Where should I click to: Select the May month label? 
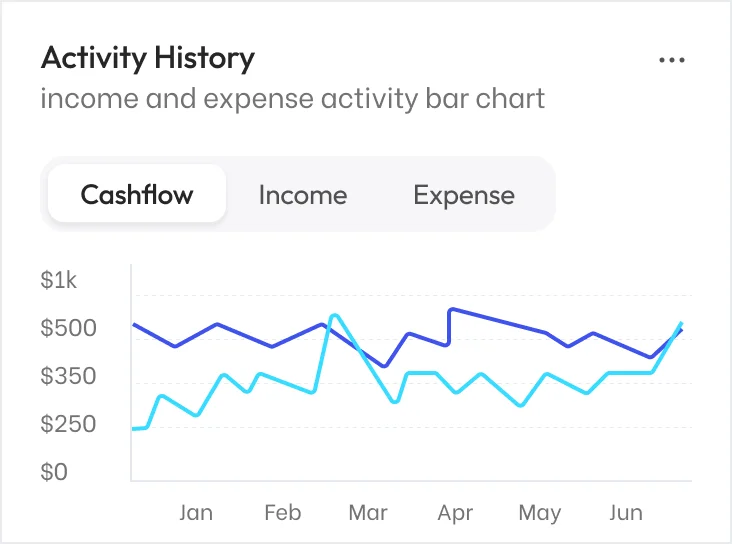pyautogui.click(x=540, y=513)
